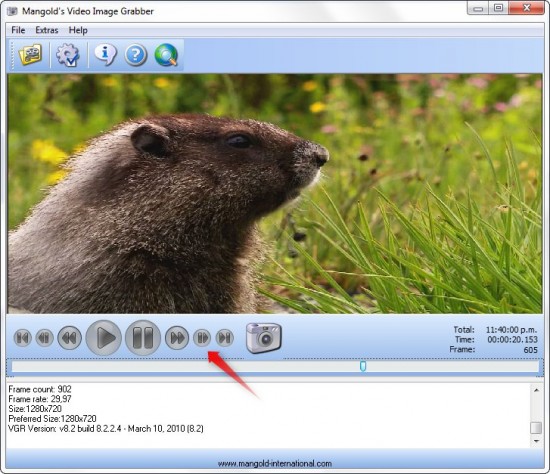The width and height of the screenshot is (550, 474).
Task: Grab the current frame with the camera icon
Action: tap(264, 338)
